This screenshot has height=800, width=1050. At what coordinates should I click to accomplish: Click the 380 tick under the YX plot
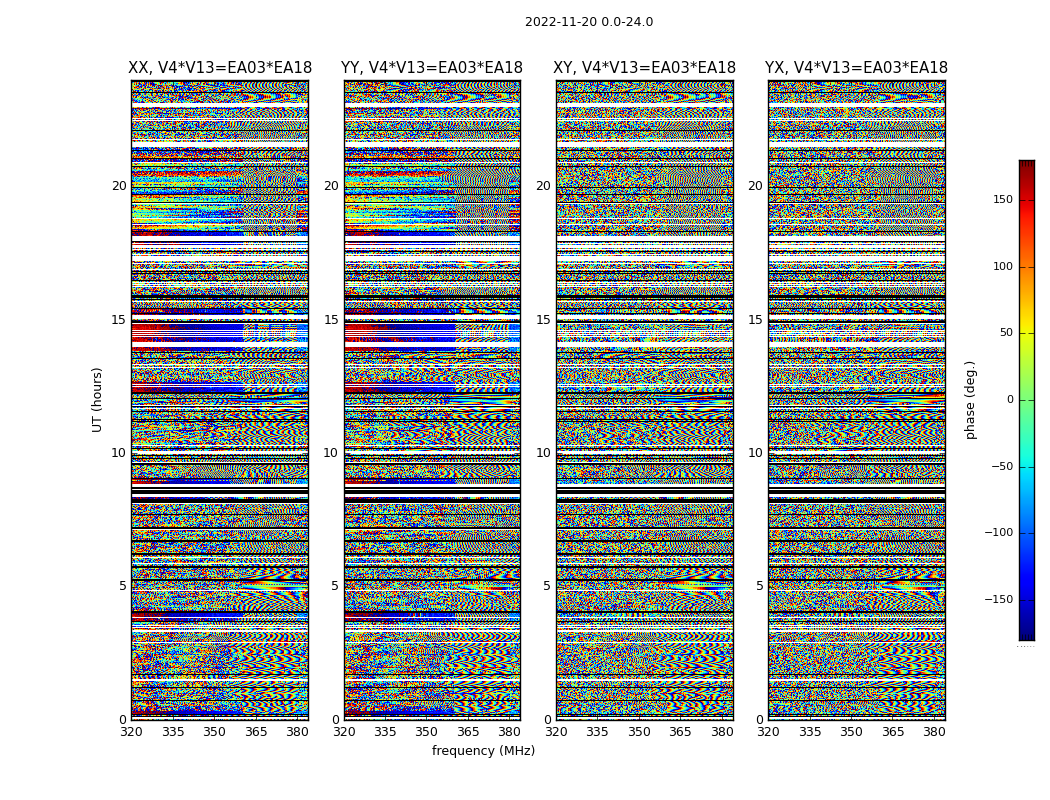pos(934,732)
